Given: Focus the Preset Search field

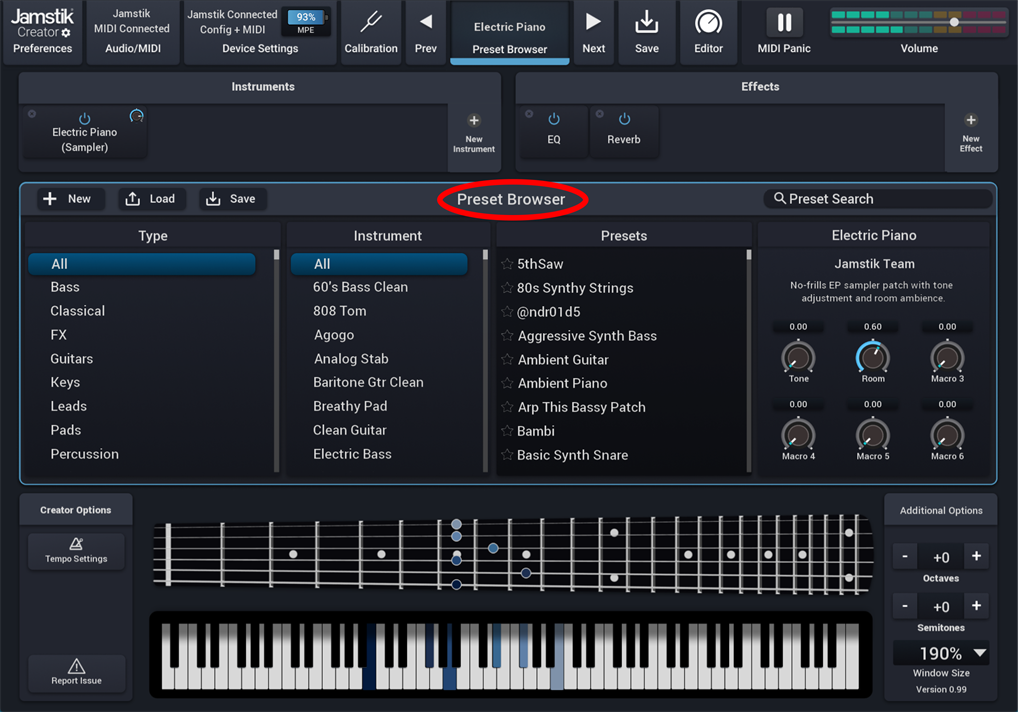Looking at the screenshot, I should pos(878,199).
